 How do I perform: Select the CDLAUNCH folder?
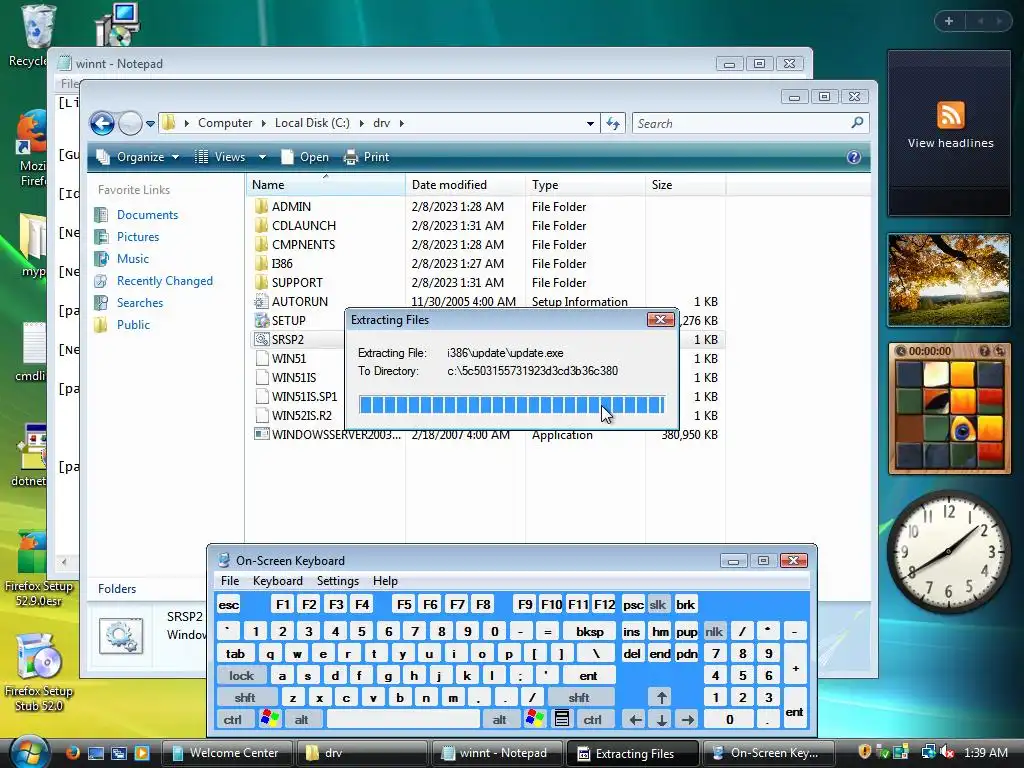(304, 225)
